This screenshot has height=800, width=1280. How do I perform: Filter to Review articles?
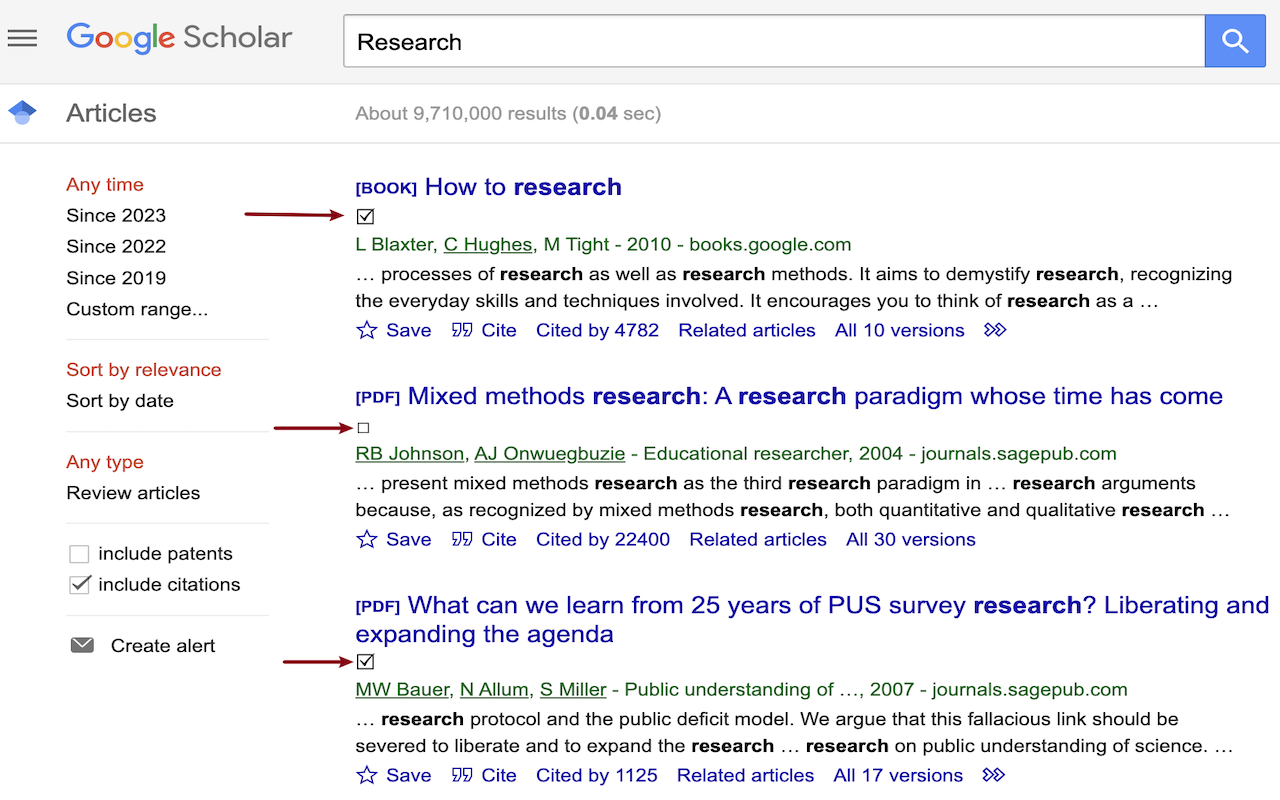coord(133,493)
